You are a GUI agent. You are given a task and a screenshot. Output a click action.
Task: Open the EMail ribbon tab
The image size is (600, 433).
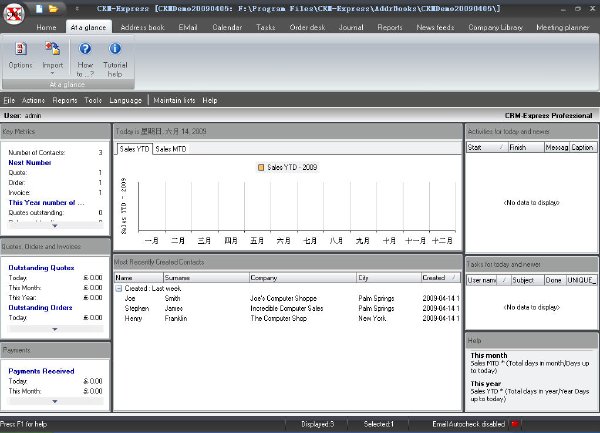pyautogui.click(x=188, y=27)
